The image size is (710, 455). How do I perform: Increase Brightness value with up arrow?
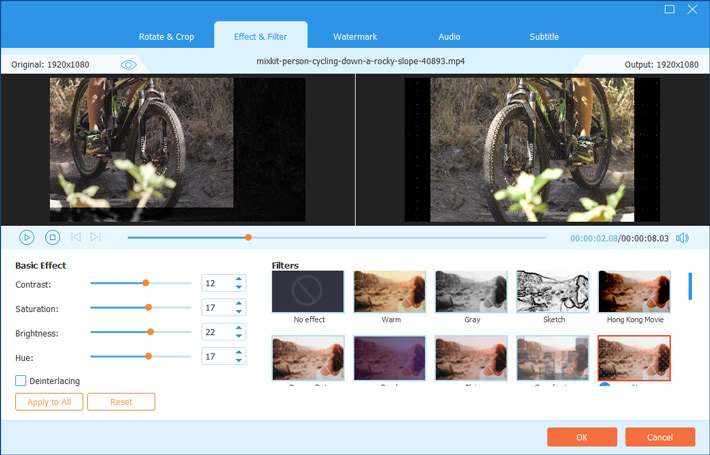[x=238, y=327]
